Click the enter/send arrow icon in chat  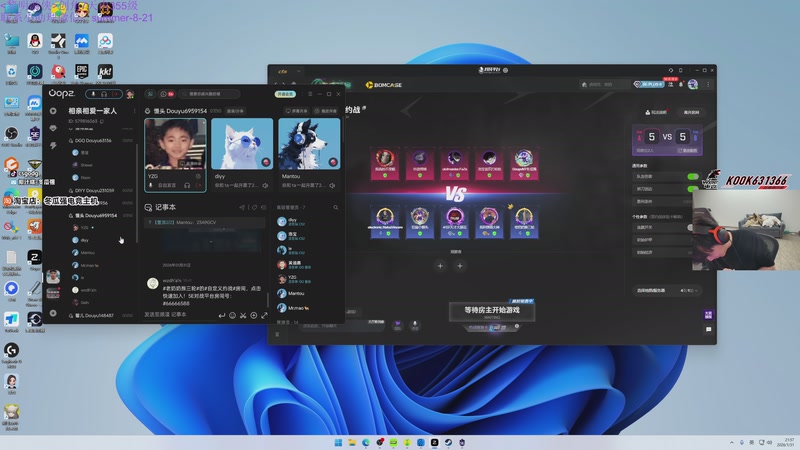coord(222,315)
